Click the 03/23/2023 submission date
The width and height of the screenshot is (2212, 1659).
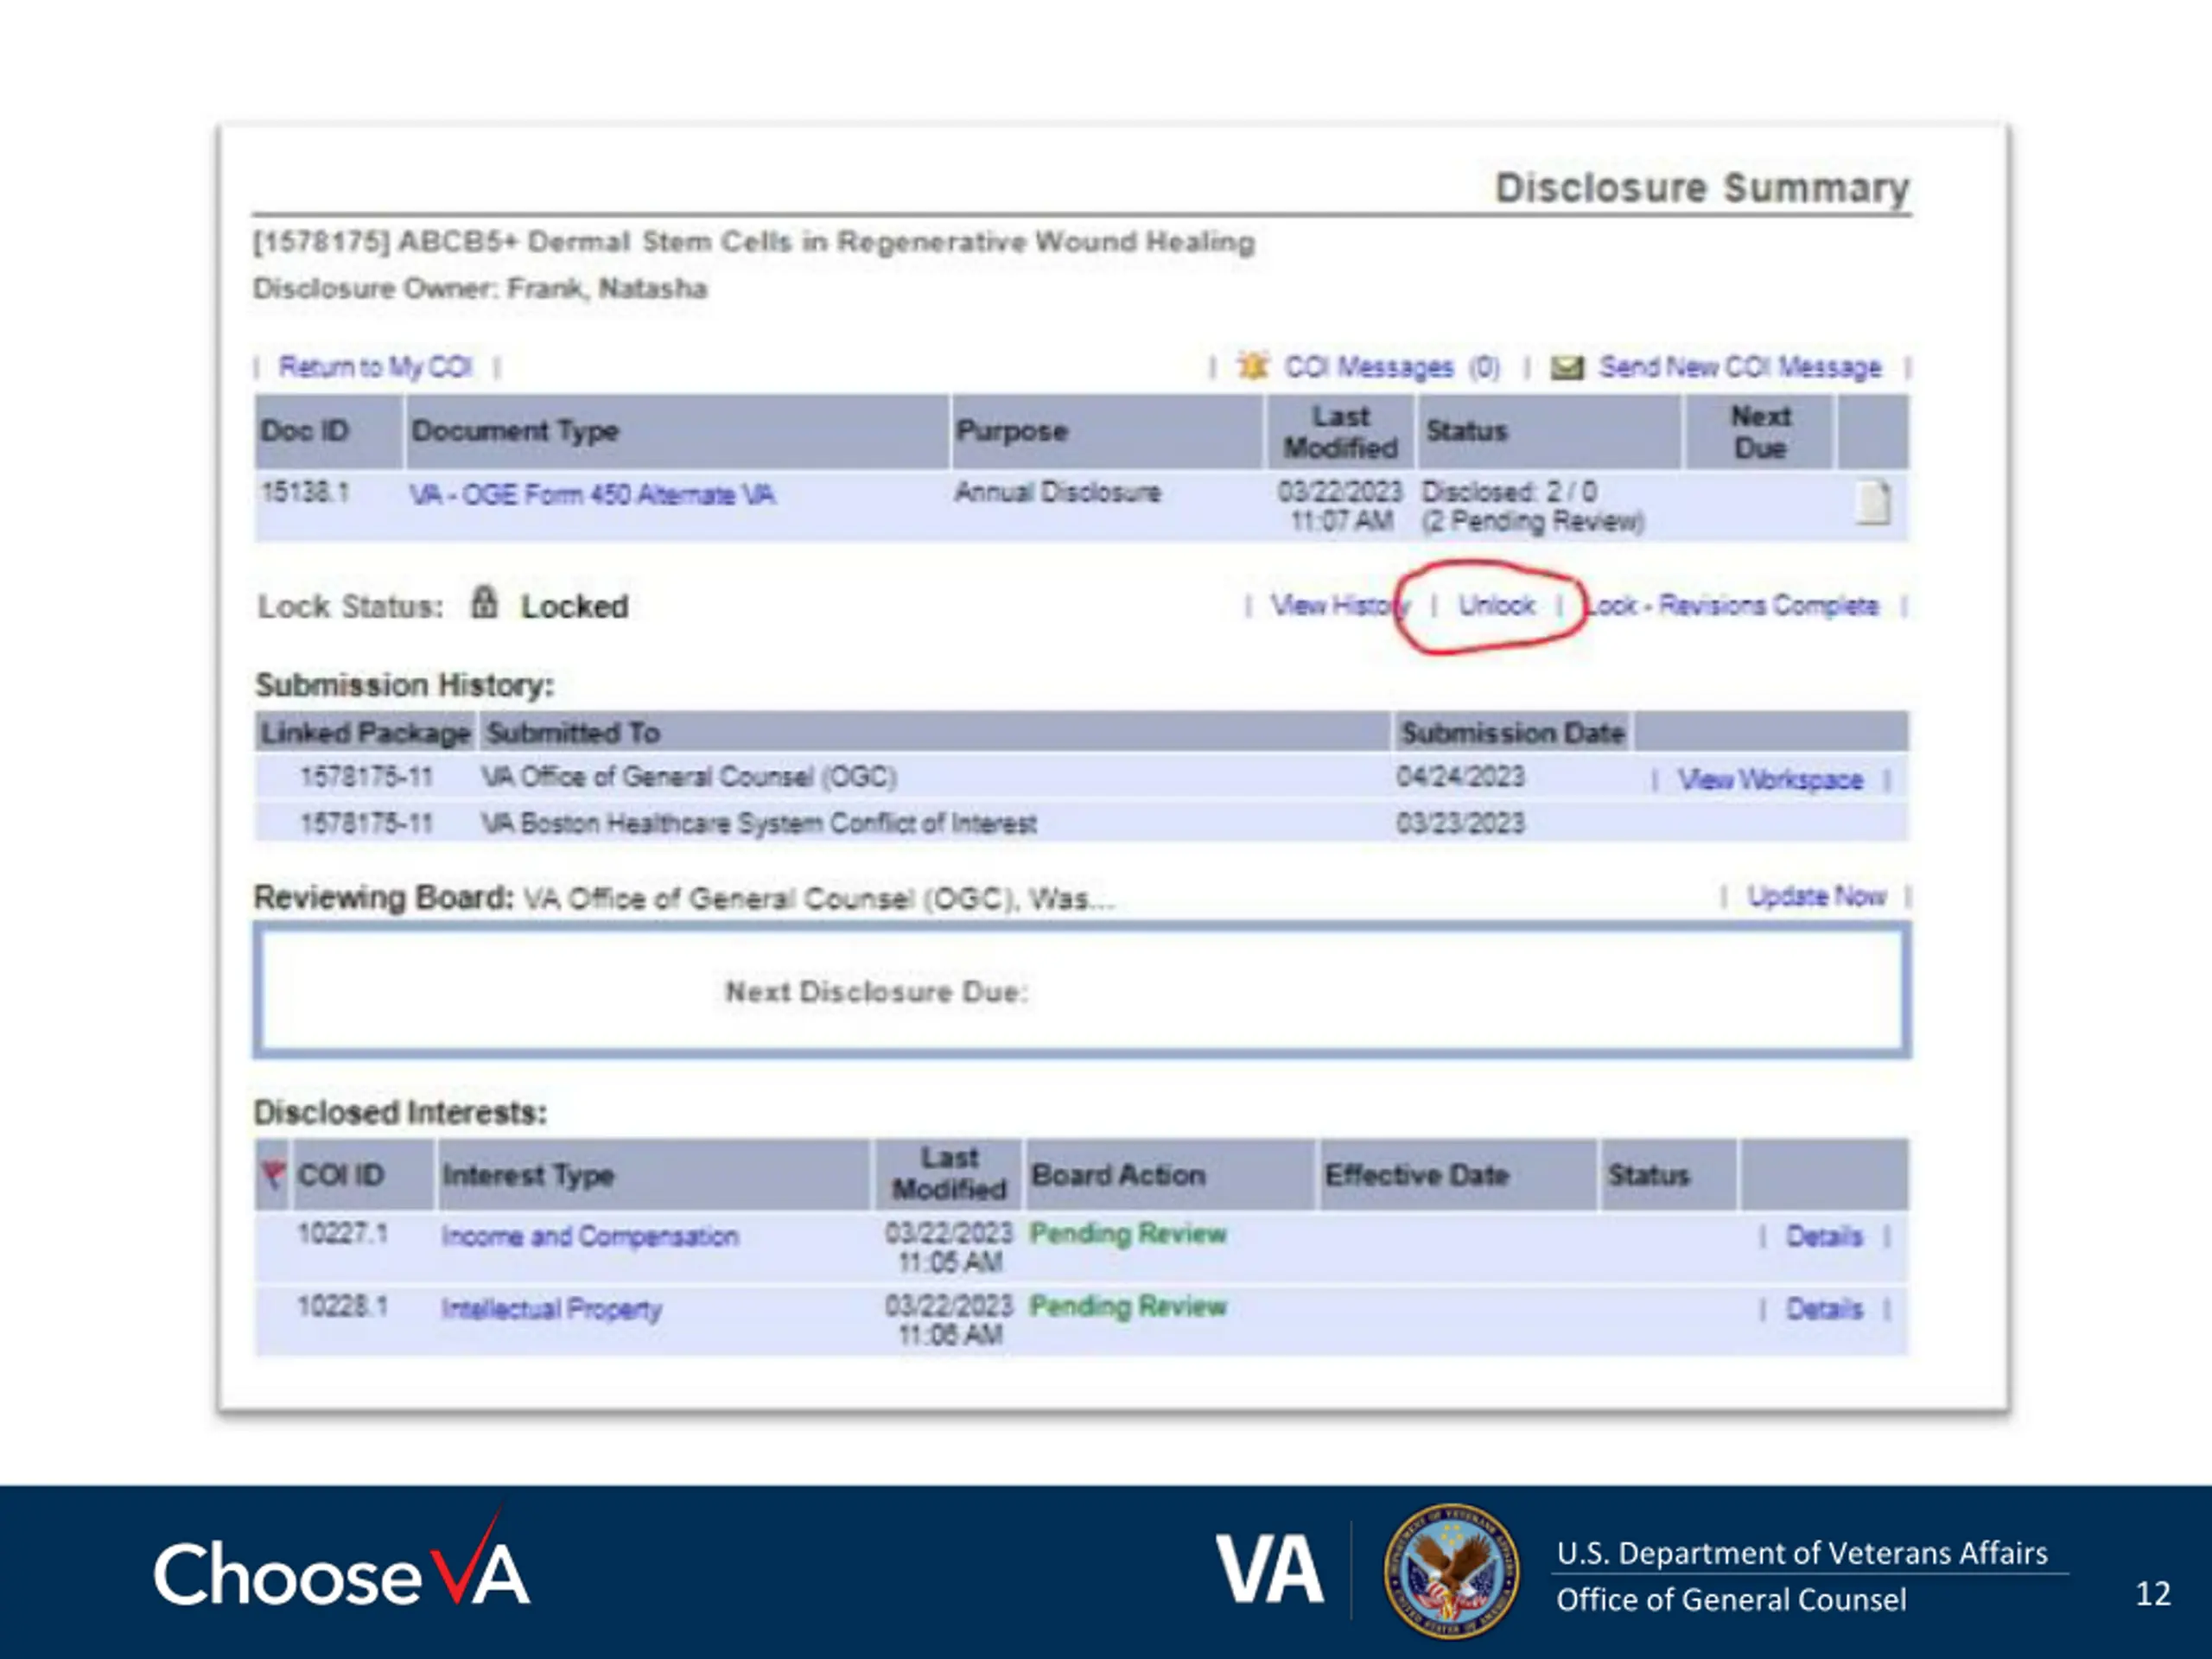click(x=1460, y=823)
